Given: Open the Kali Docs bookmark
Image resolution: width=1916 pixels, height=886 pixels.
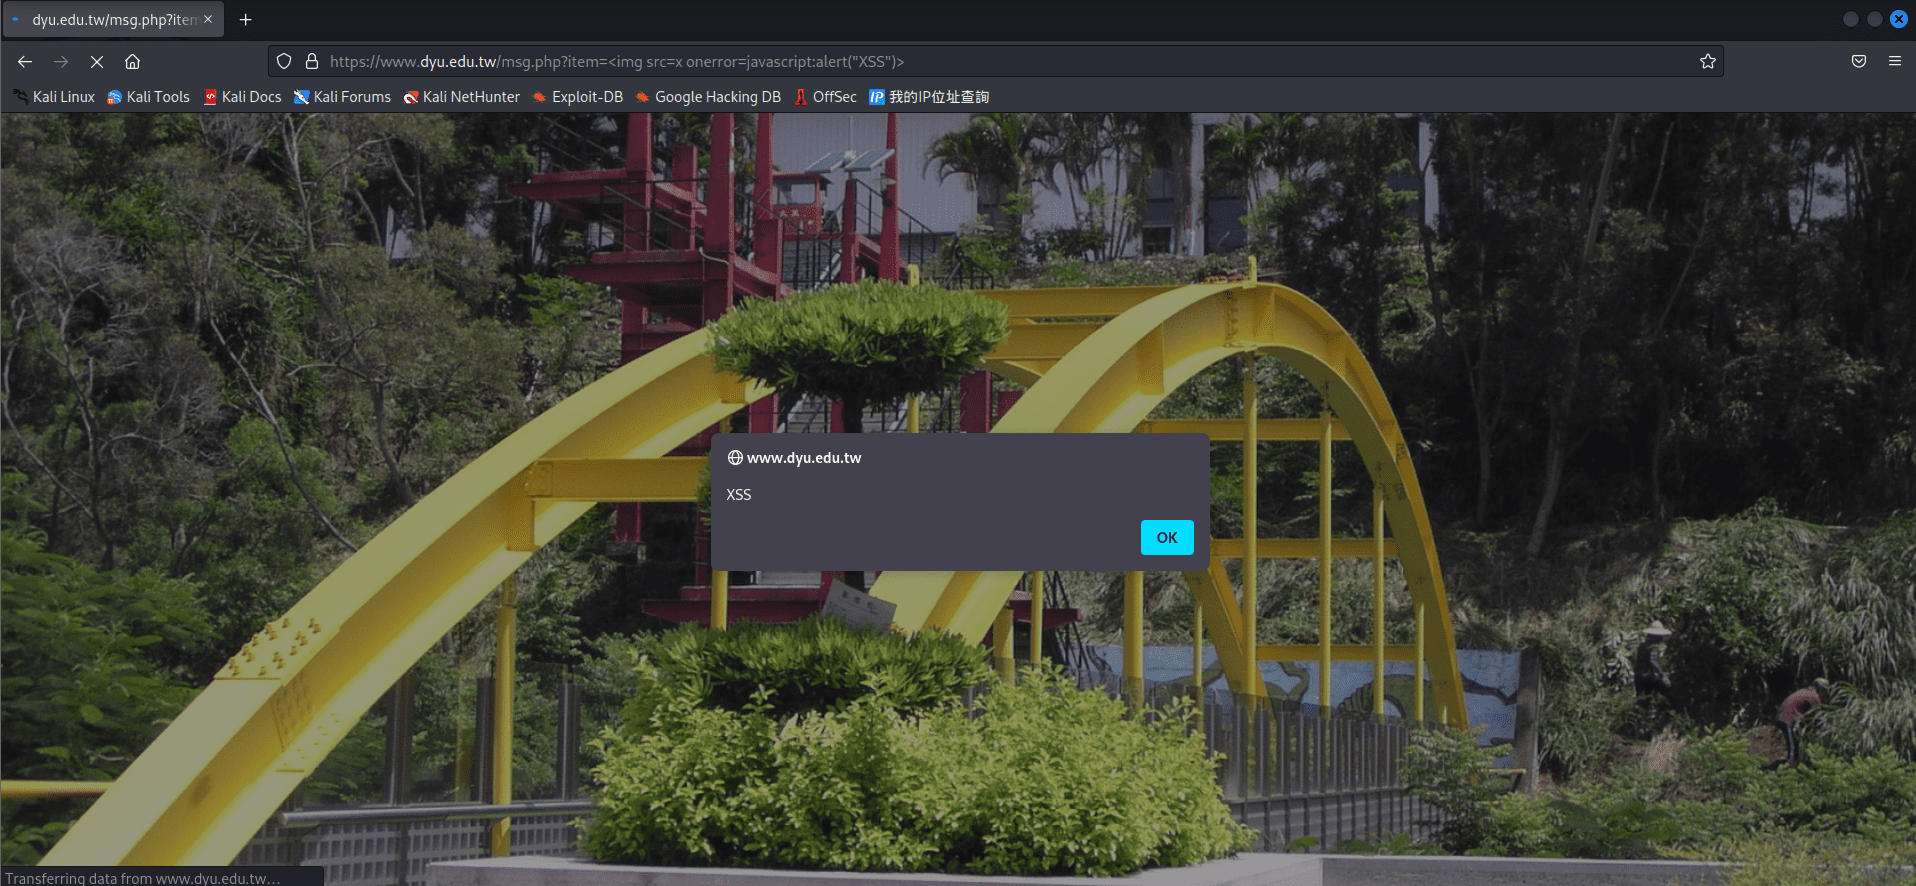Looking at the screenshot, I should 242,97.
